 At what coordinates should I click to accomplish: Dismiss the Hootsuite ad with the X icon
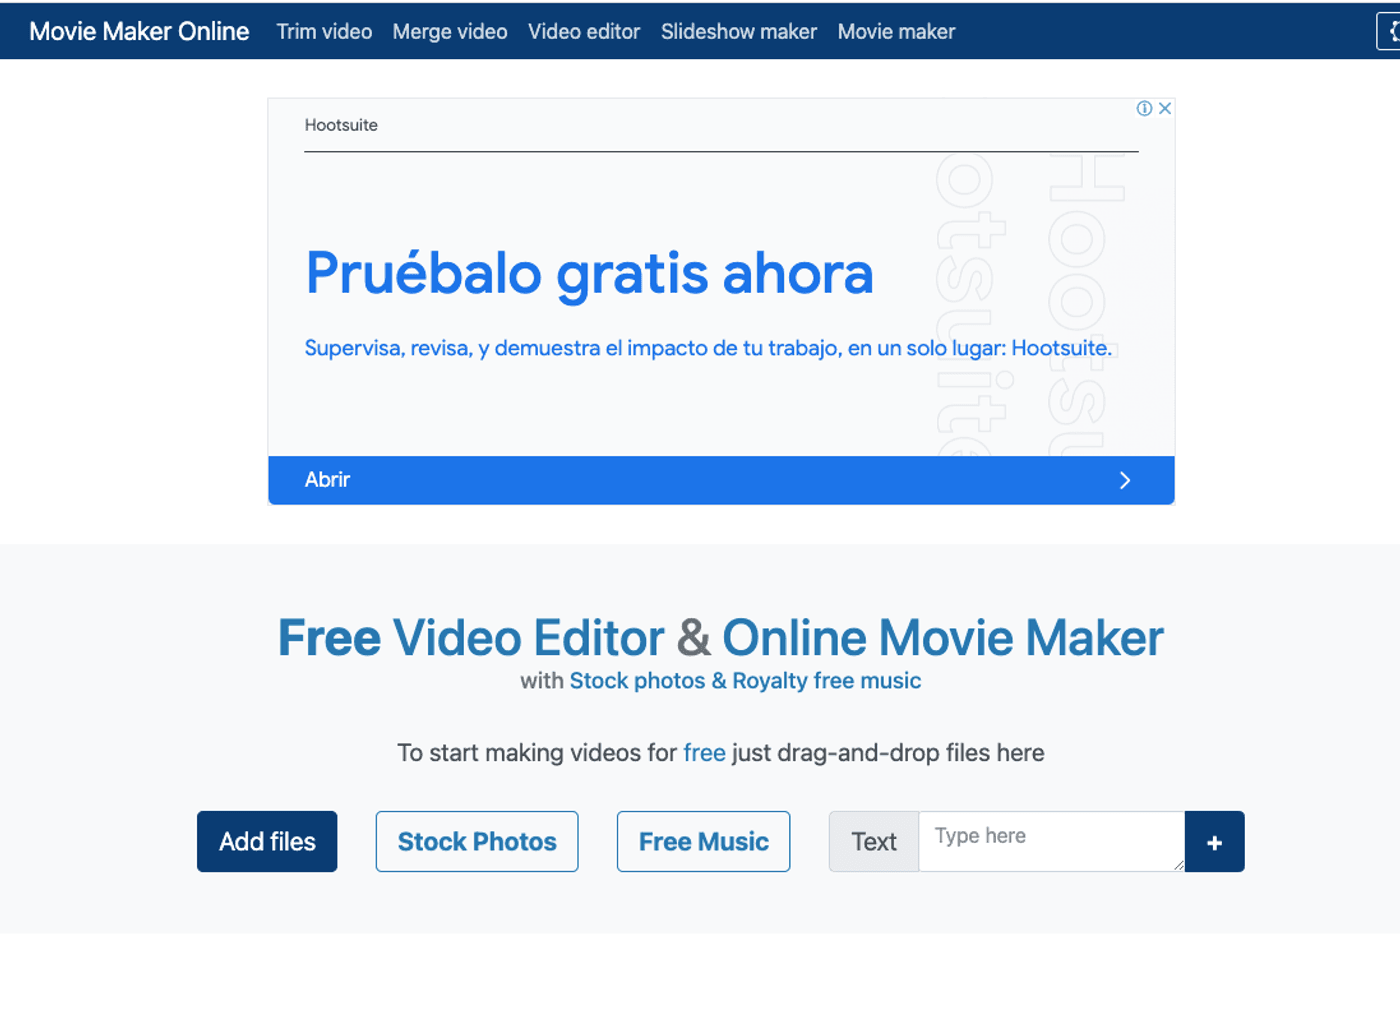[x=1165, y=108]
